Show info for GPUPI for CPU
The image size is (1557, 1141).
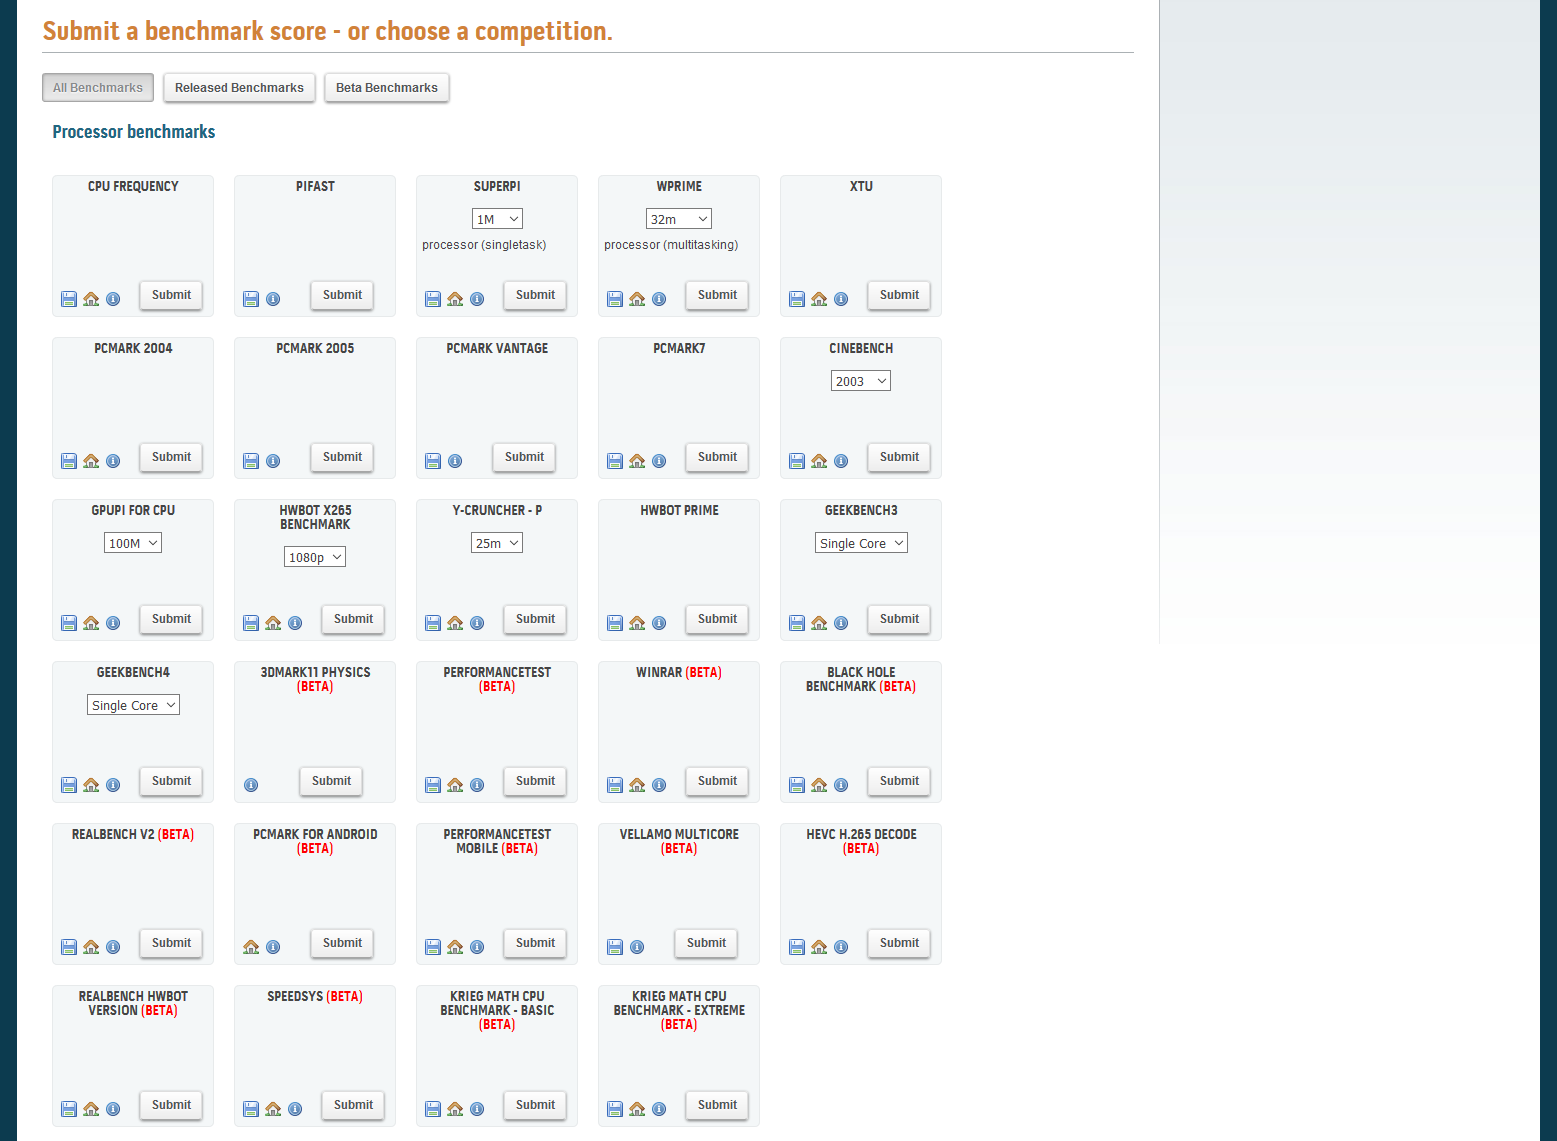tap(113, 623)
